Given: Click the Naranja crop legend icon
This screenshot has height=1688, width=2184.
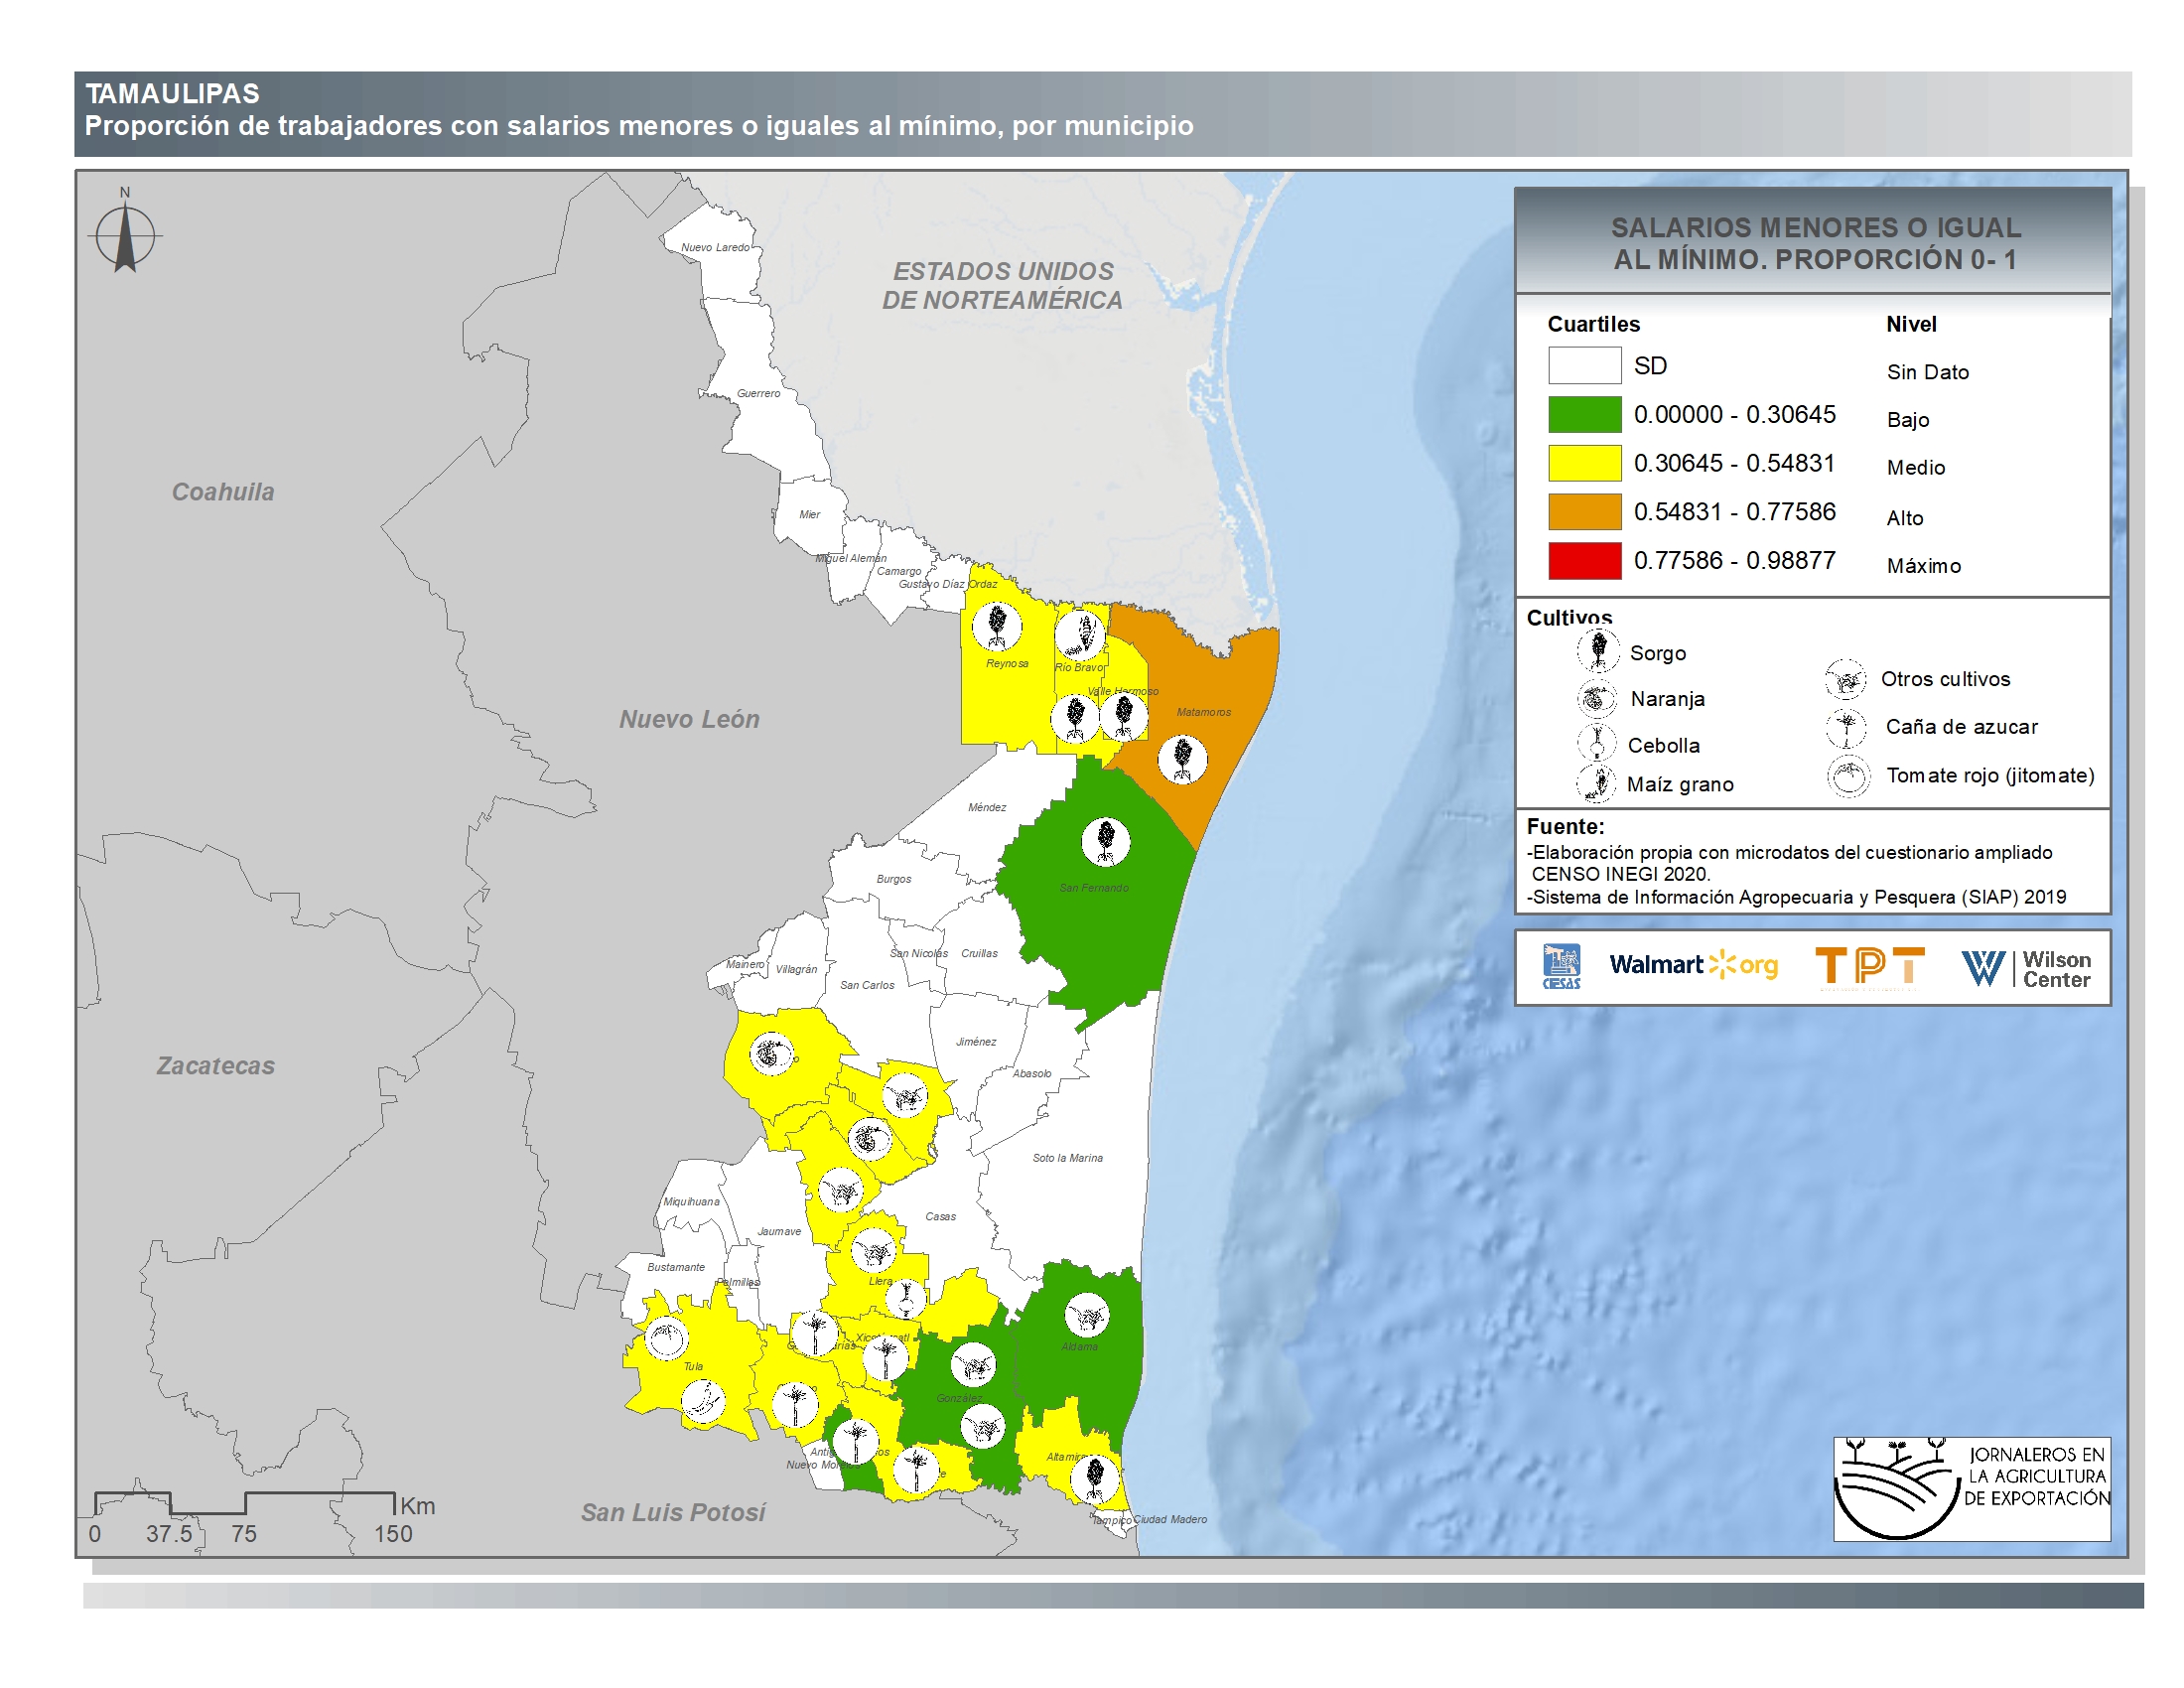Looking at the screenshot, I should point(1597,698).
